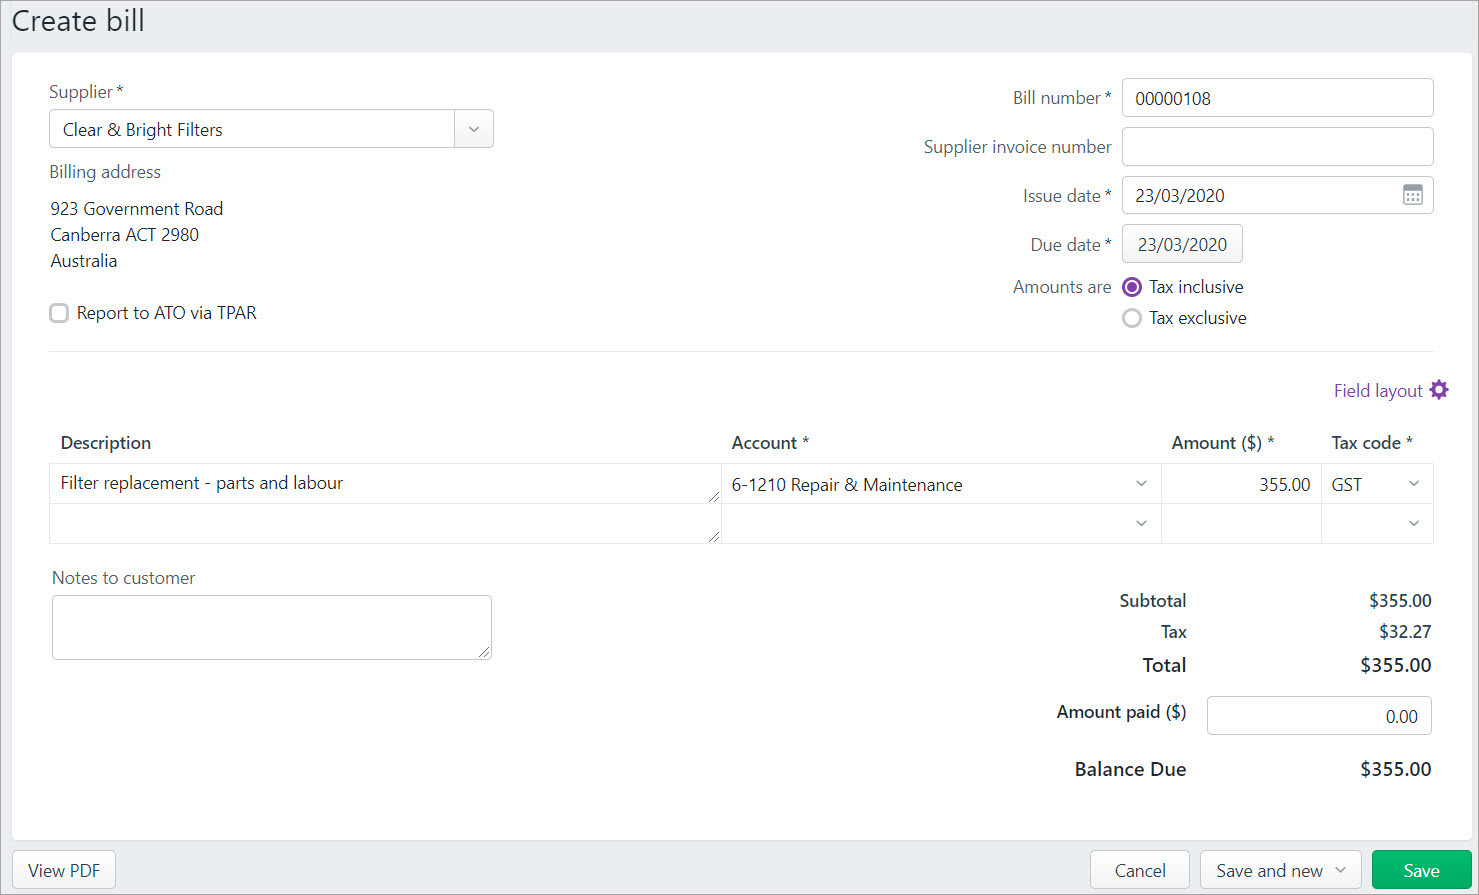Click the Amount paid input field
This screenshot has height=895, width=1479.
click(x=1319, y=716)
